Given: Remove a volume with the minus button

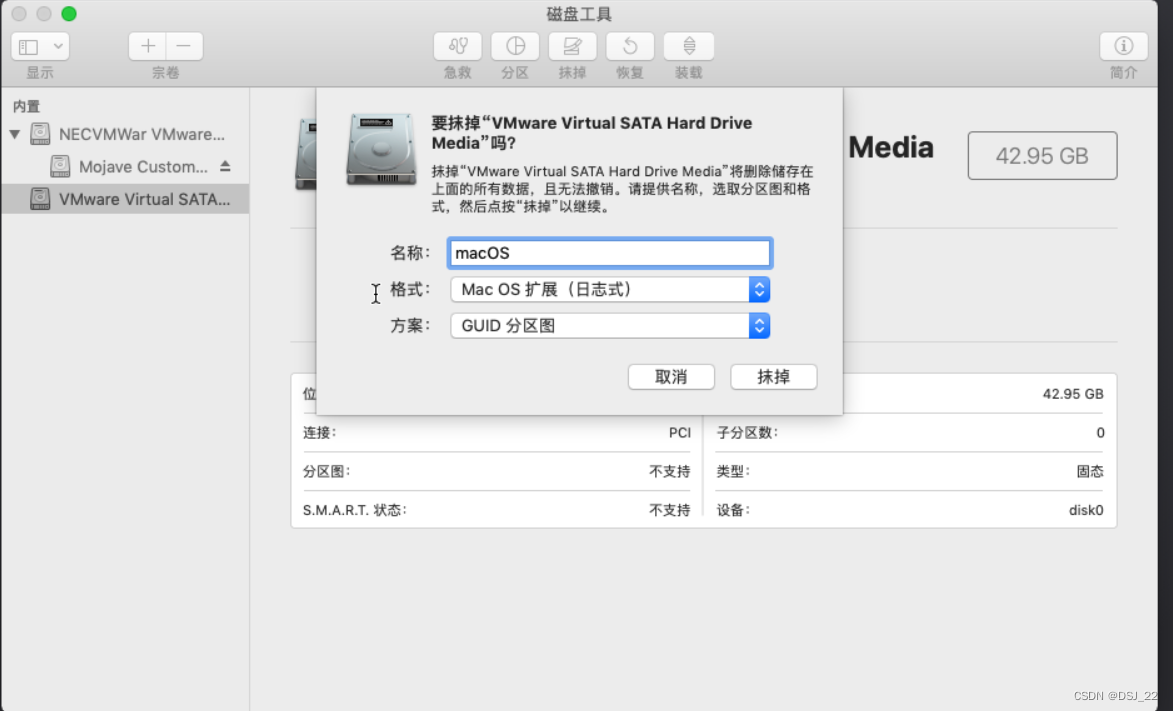Looking at the screenshot, I should (184, 46).
